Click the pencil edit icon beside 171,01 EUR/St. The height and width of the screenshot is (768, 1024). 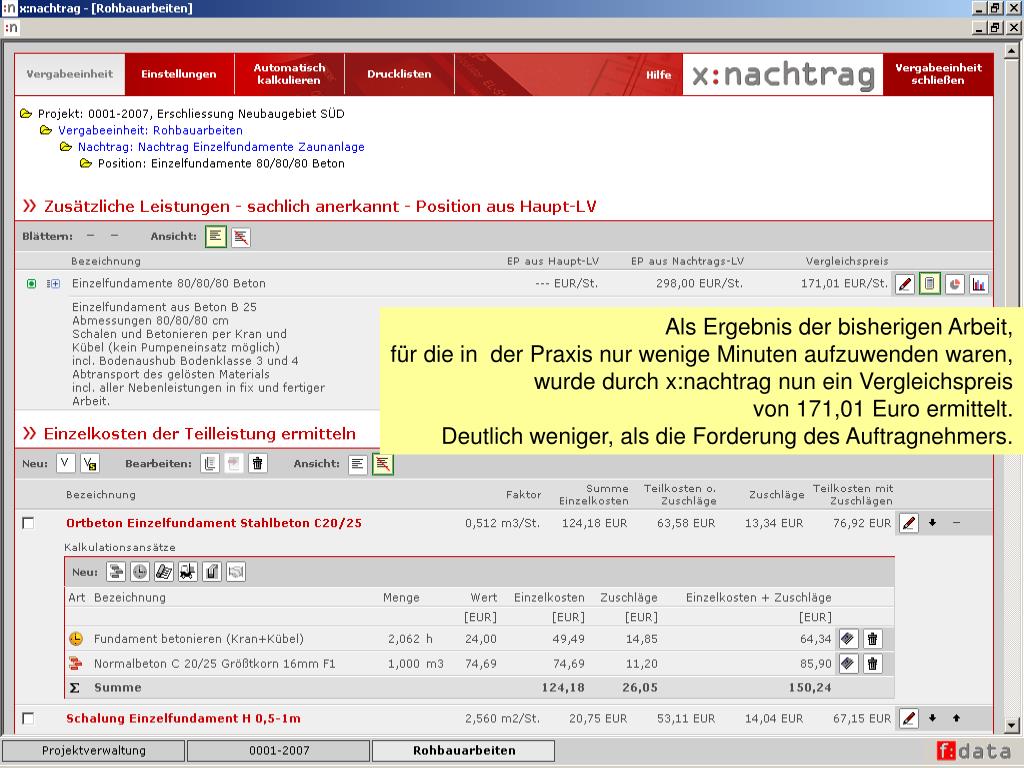click(x=904, y=284)
